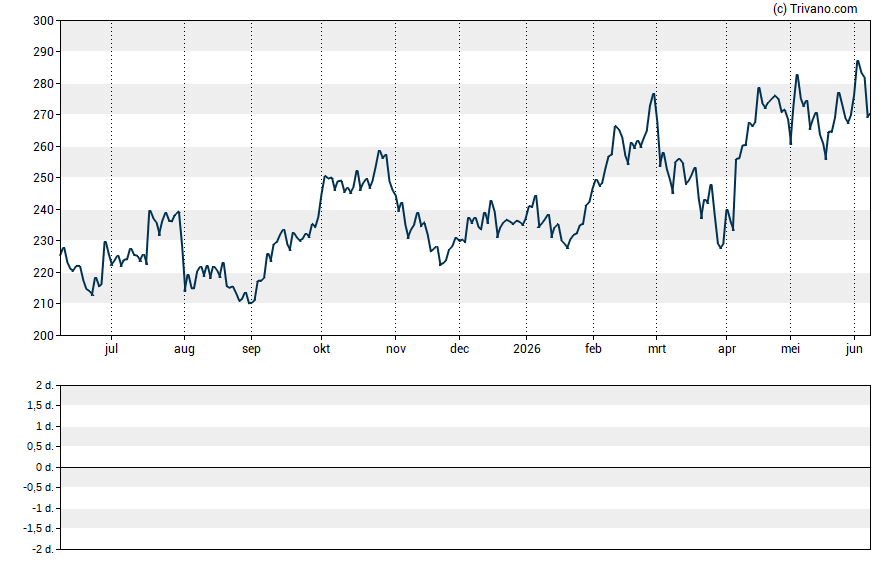Click the 'apr' month label on the x-axis
Image resolution: width=888 pixels, height=565 pixels.
727,349
